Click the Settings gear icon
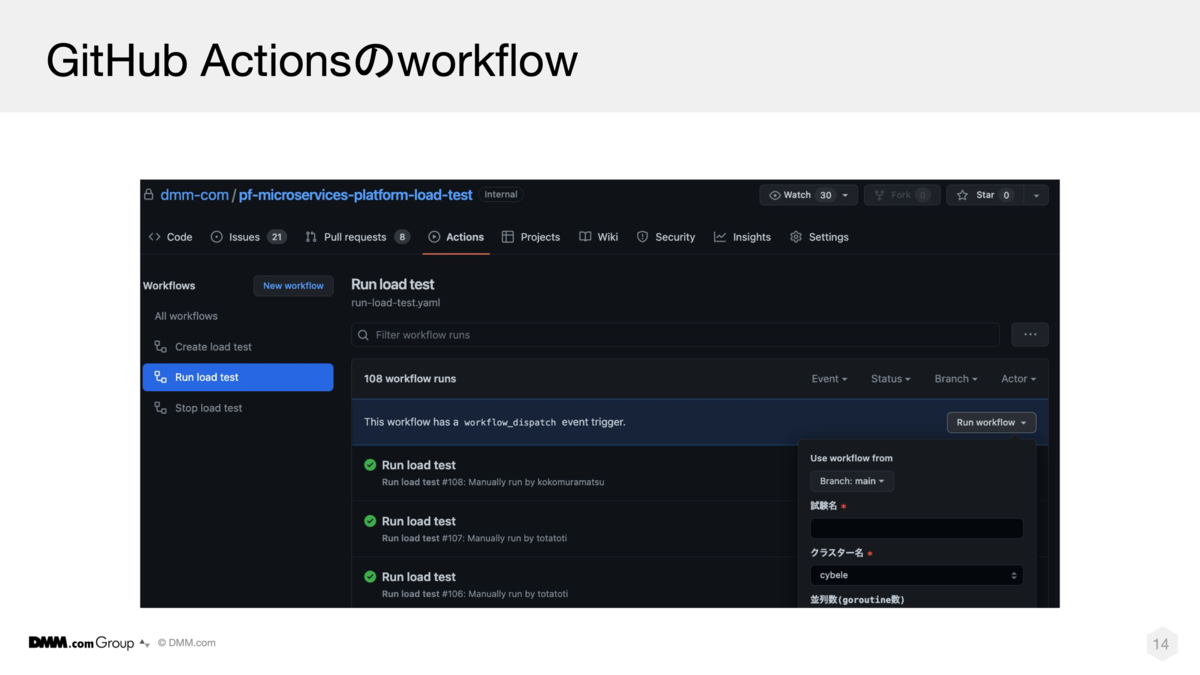Viewport: 1200px width, 675px height. (x=796, y=237)
